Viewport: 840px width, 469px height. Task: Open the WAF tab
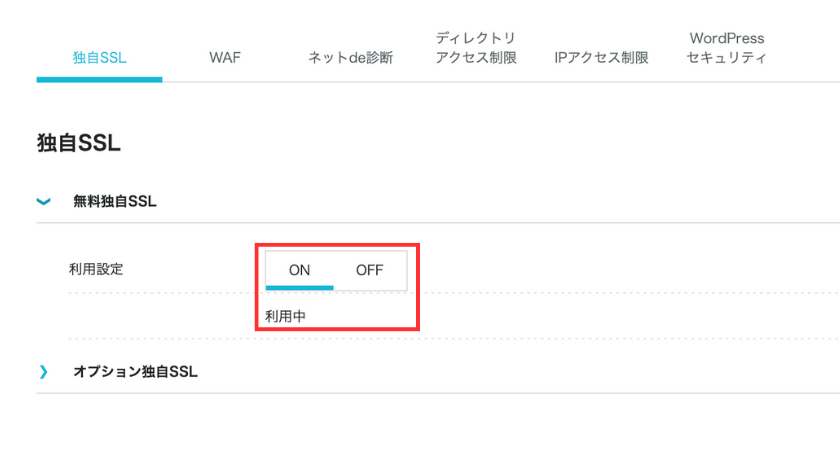(x=225, y=57)
